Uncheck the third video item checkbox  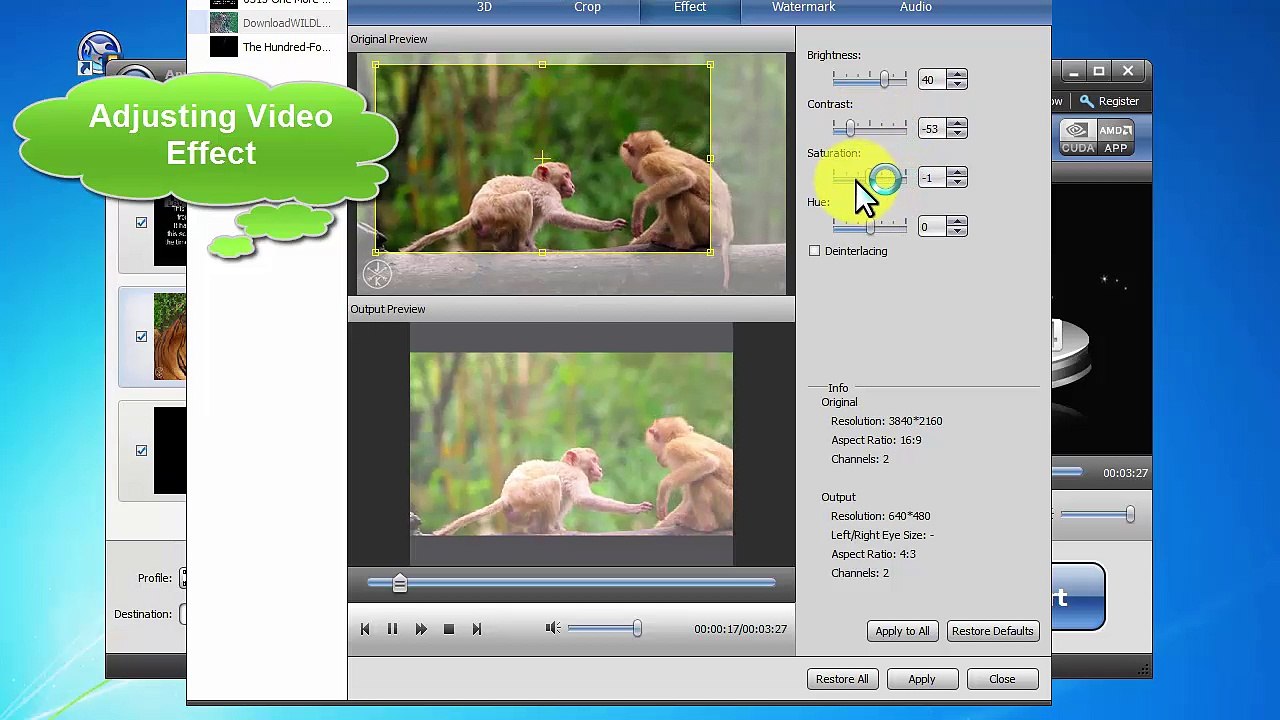tap(141, 451)
